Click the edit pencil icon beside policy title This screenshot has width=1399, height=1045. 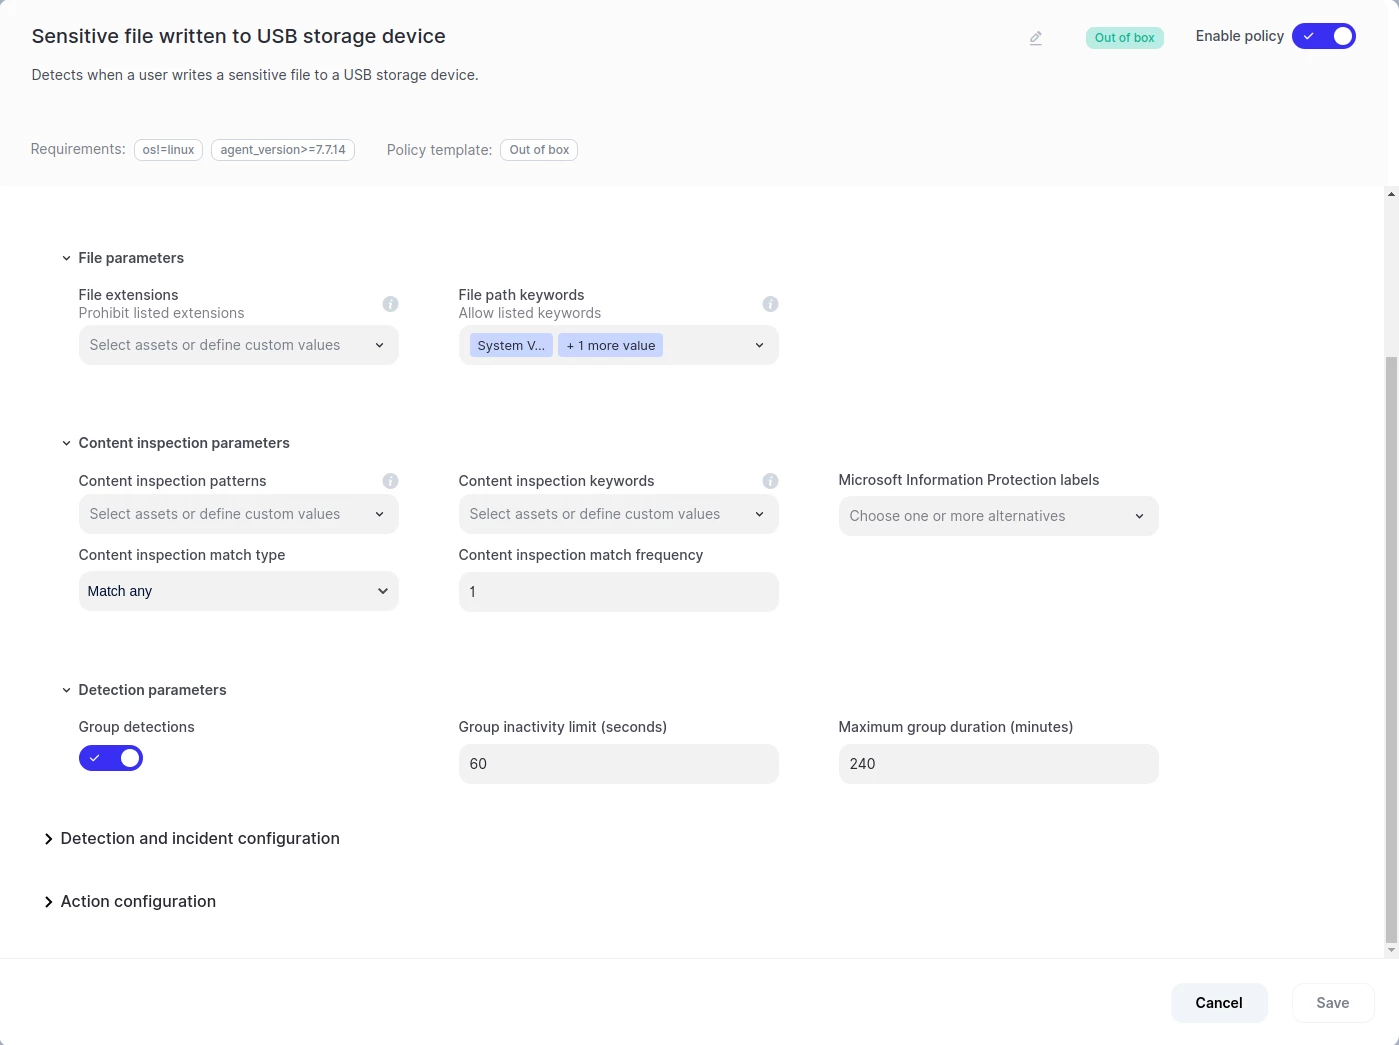[x=1036, y=38]
